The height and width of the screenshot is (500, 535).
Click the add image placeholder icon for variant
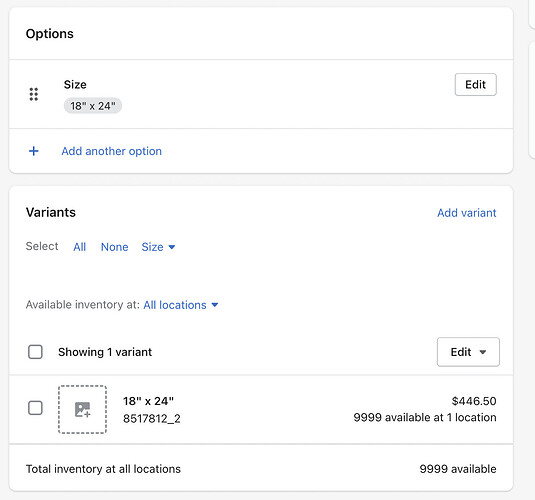pyautogui.click(x=82, y=409)
